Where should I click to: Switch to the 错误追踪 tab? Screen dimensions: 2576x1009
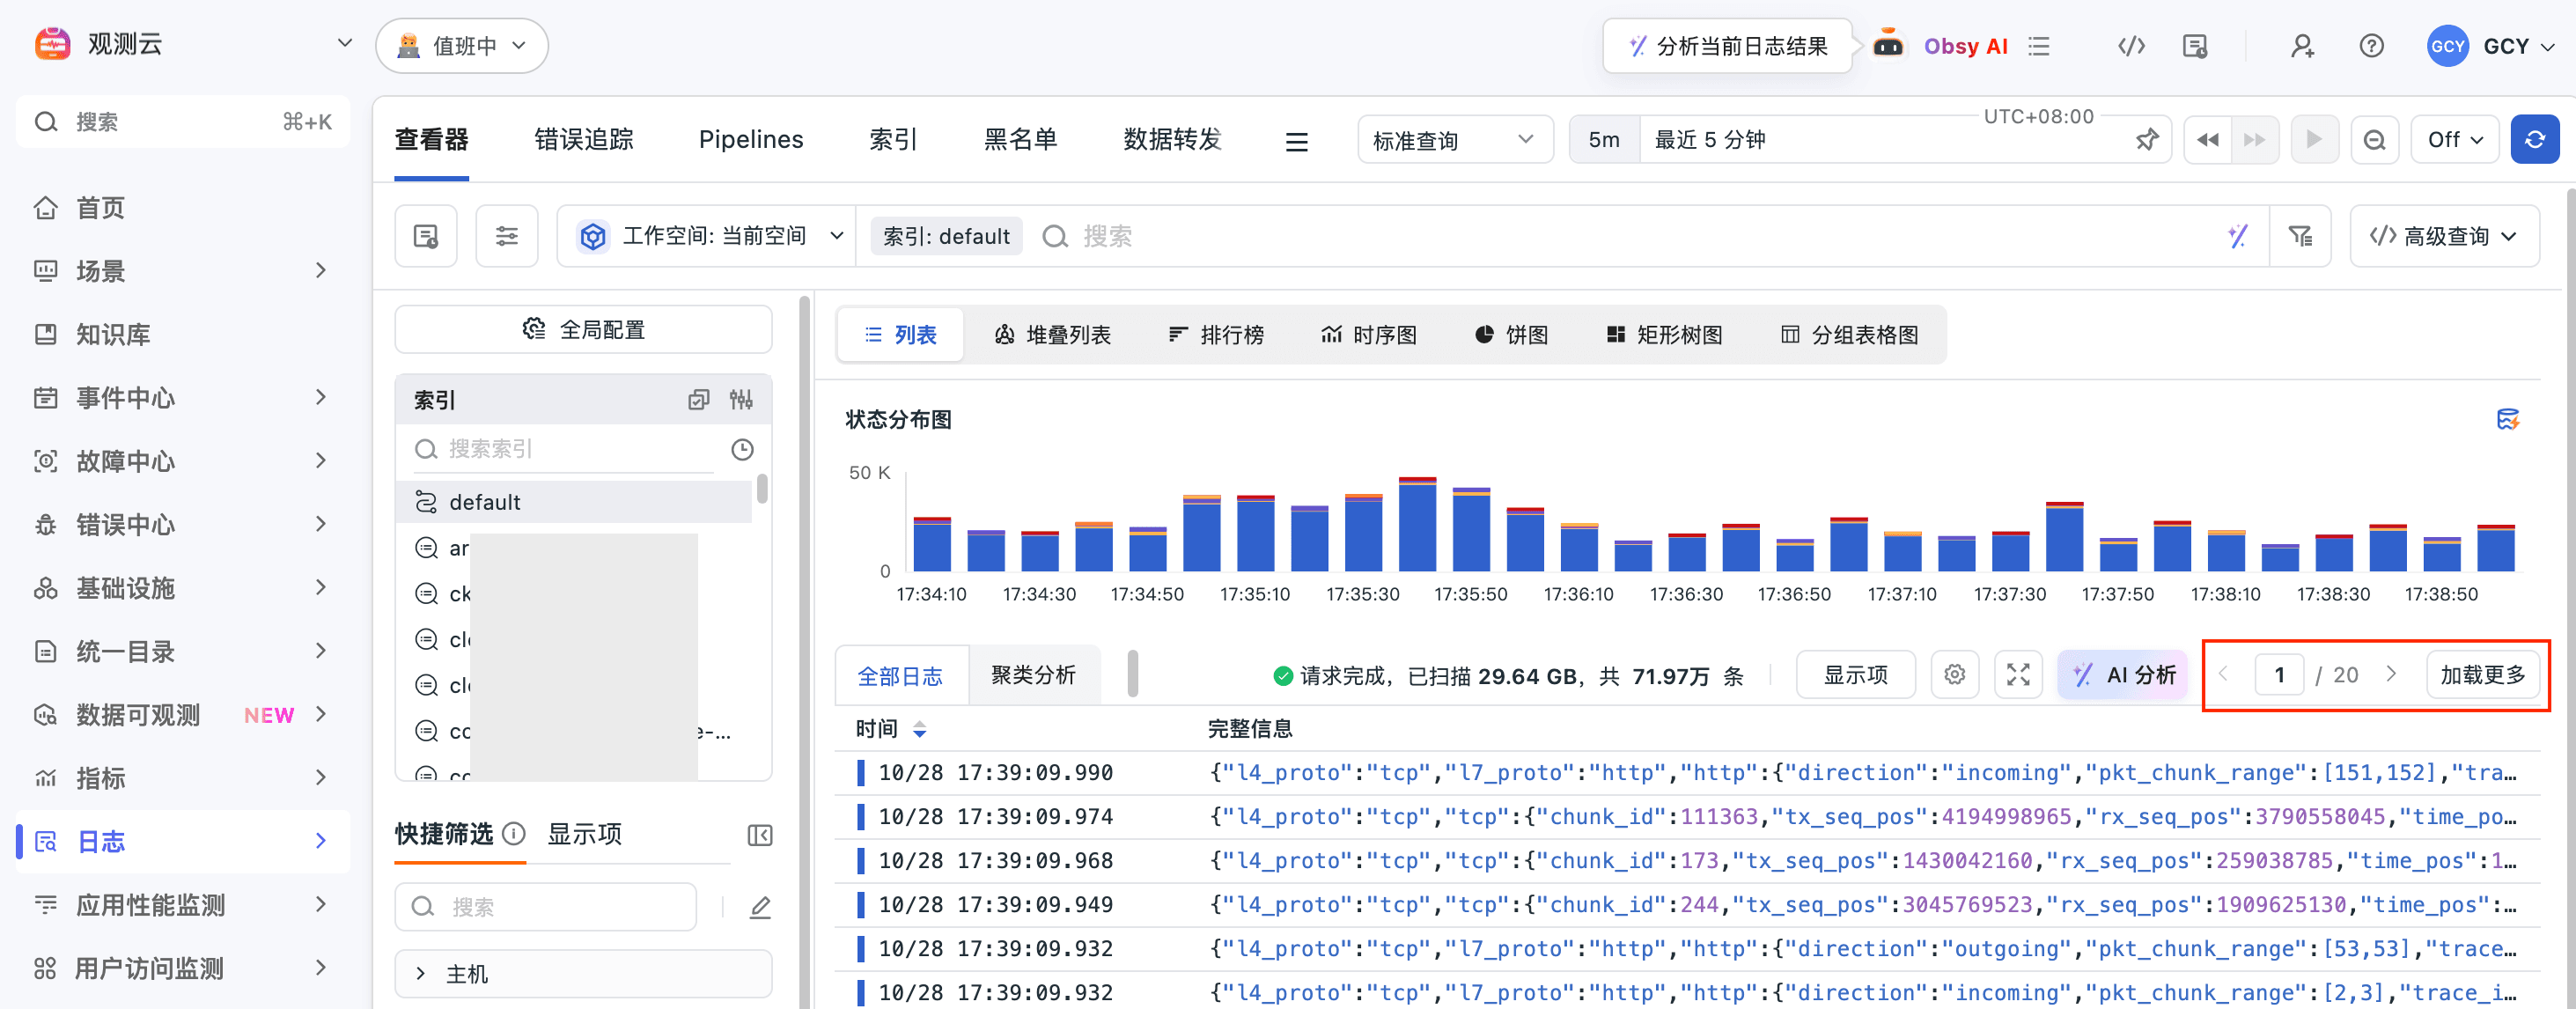(584, 140)
